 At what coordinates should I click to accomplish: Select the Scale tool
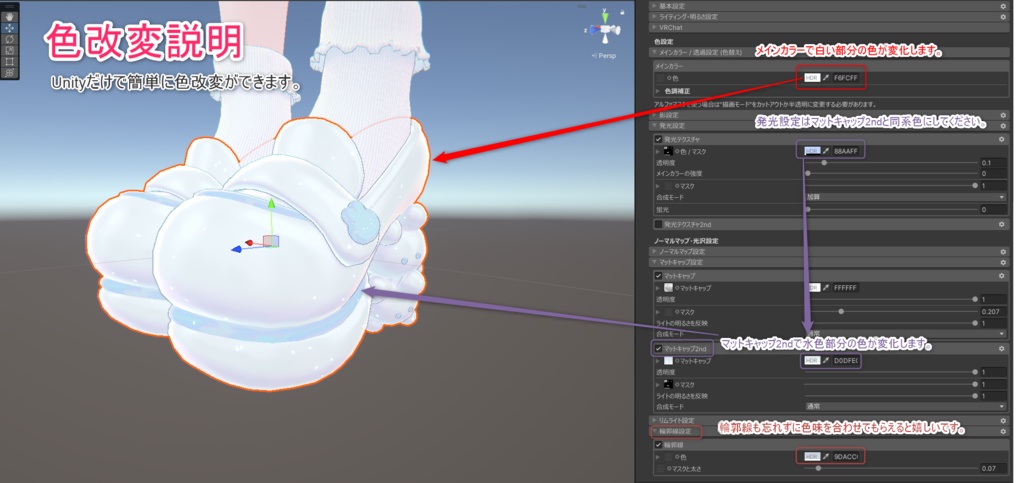(10, 50)
